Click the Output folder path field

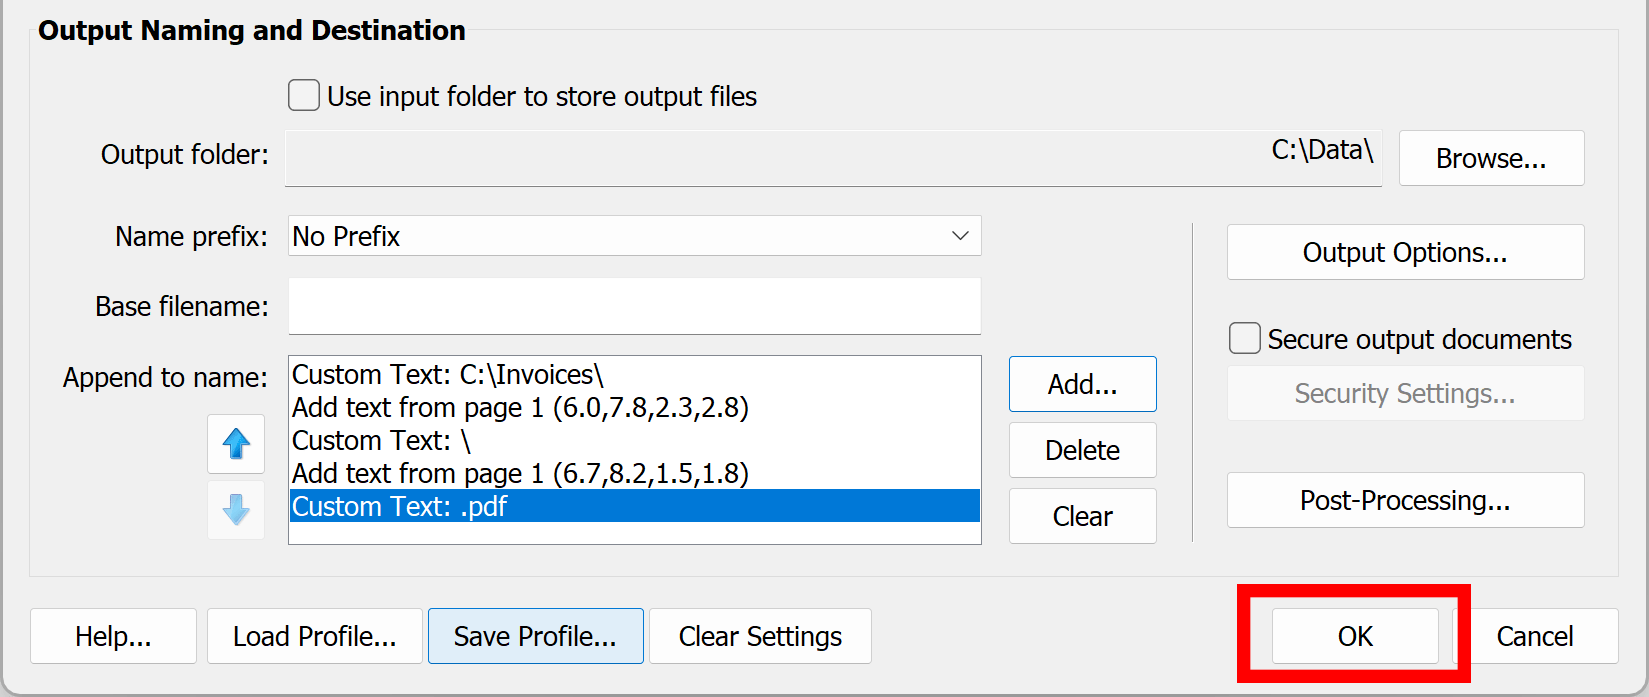[832, 157]
